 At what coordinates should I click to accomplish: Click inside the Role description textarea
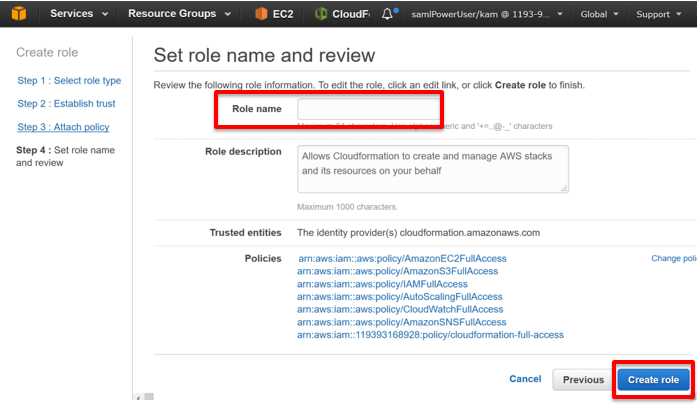pos(433,169)
